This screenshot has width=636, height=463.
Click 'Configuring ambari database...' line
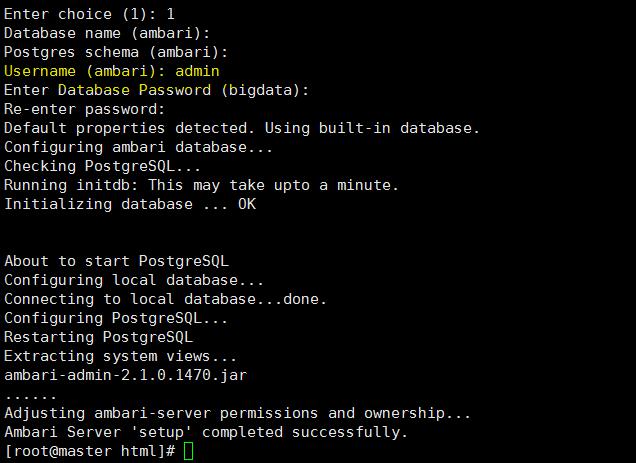(138, 147)
